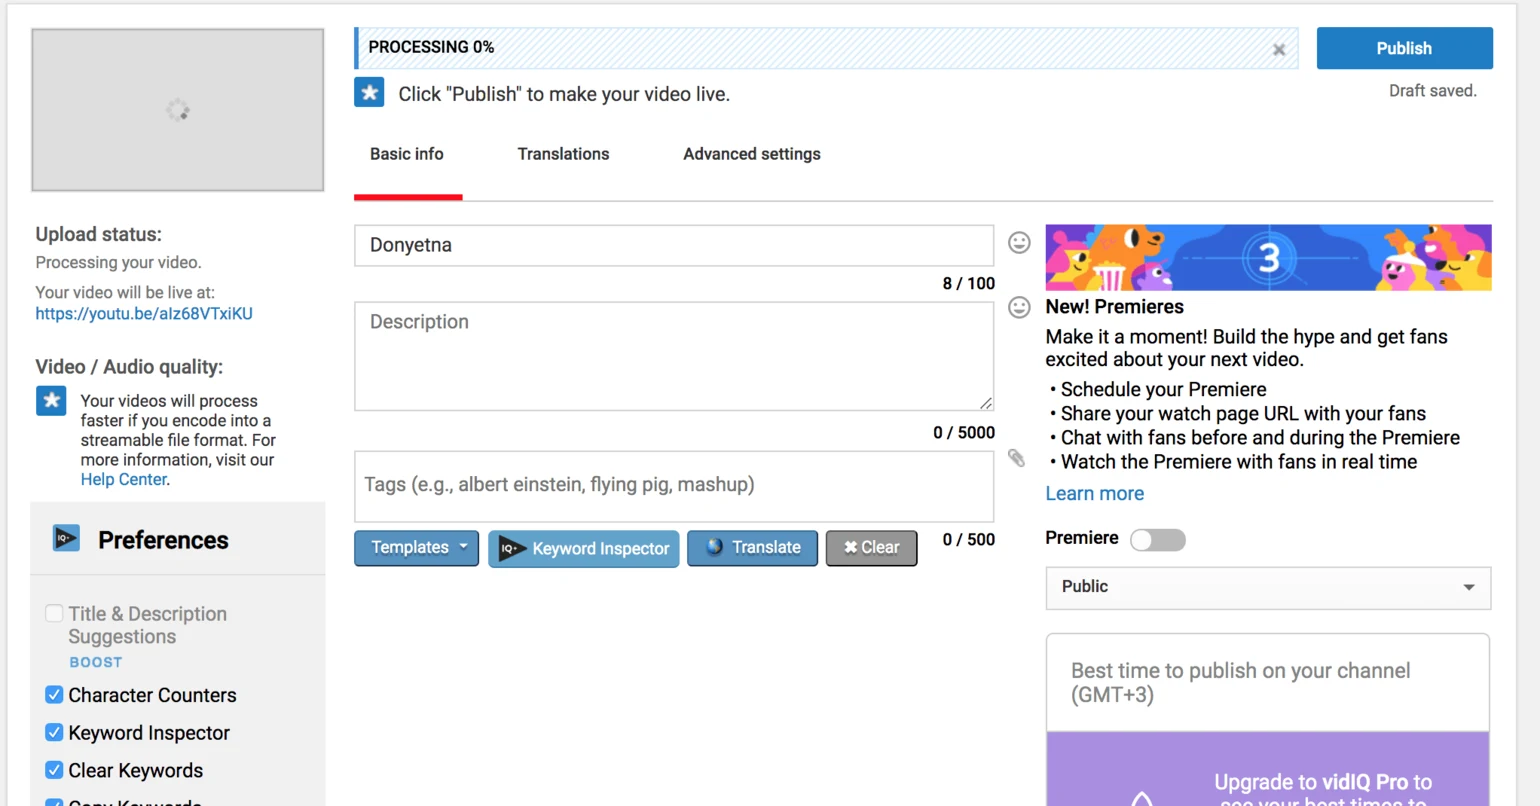Image resolution: width=1540 pixels, height=806 pixels.
Task: Click the star icon beside Video/Audio quality tip
Action: click(51, 401)
